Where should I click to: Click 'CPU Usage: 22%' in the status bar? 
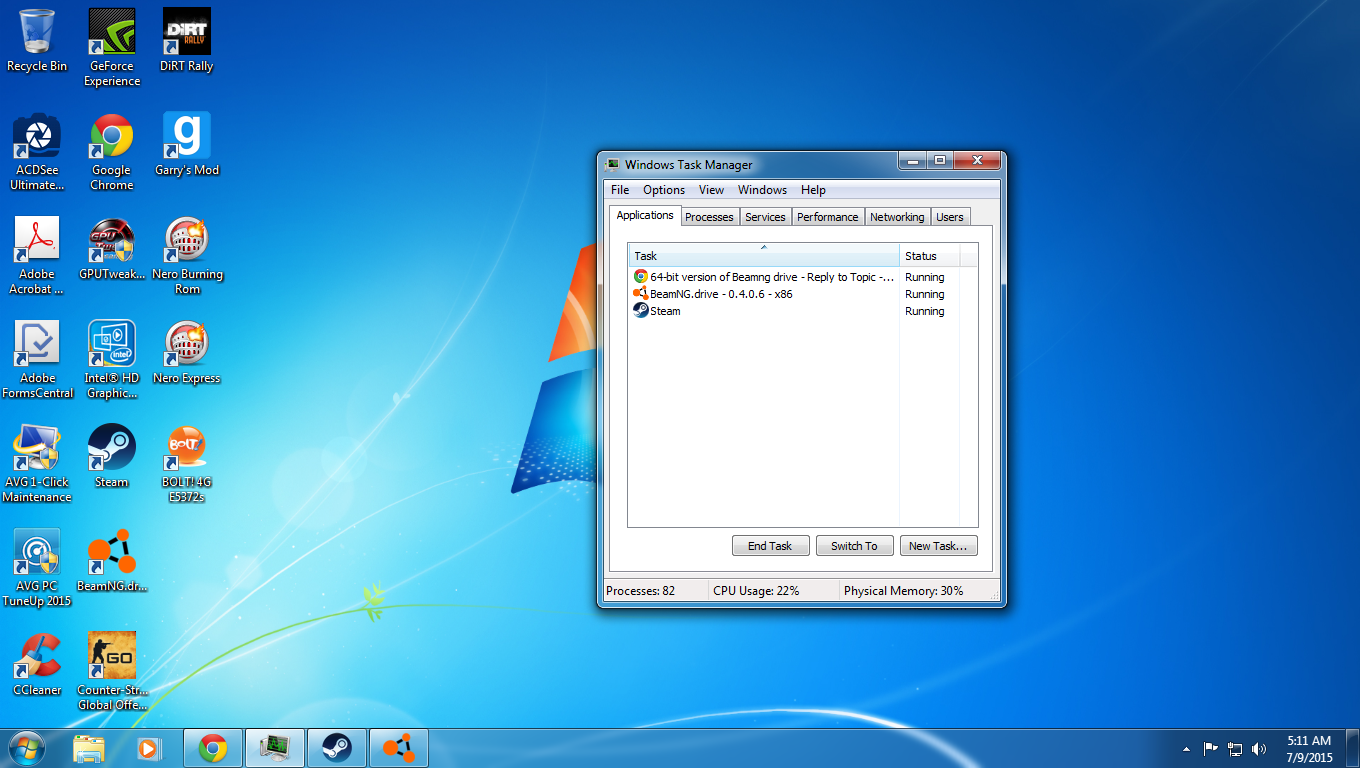tap(756, 591)
